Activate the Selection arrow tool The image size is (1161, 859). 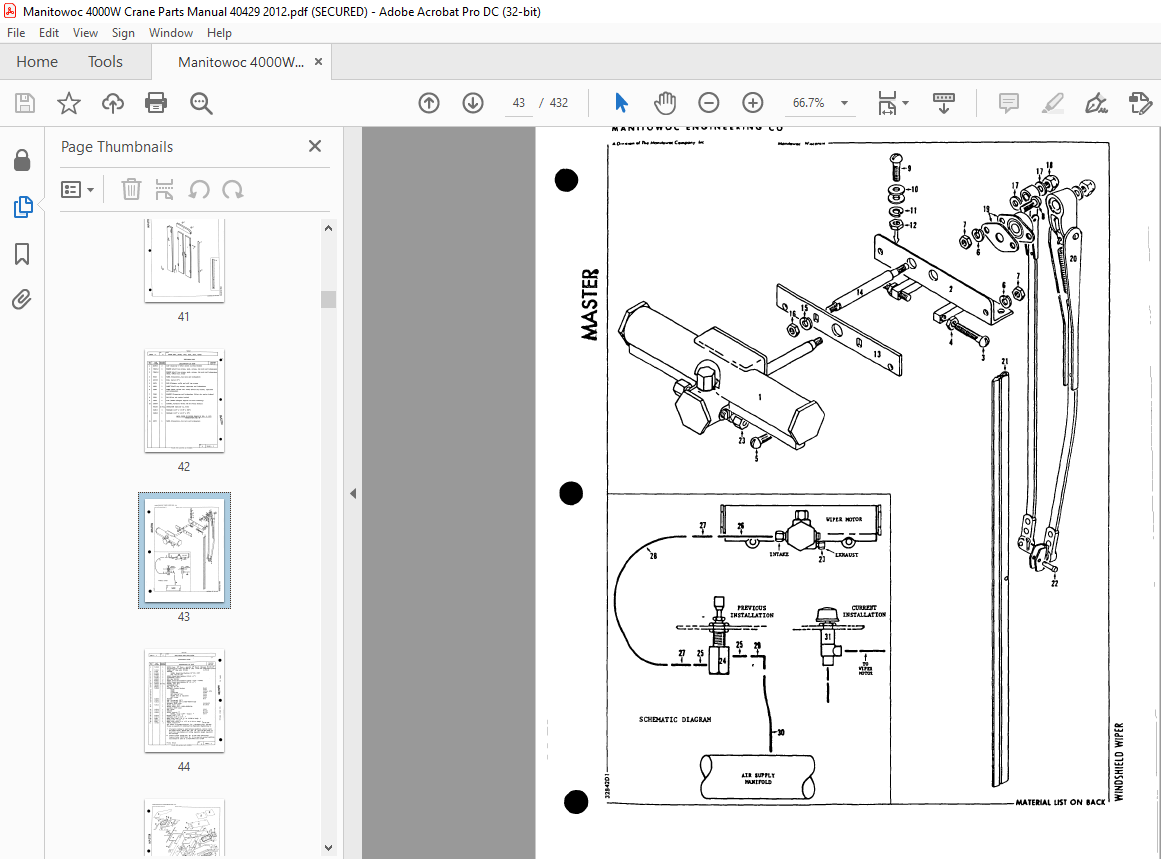(x=621, y=103)
